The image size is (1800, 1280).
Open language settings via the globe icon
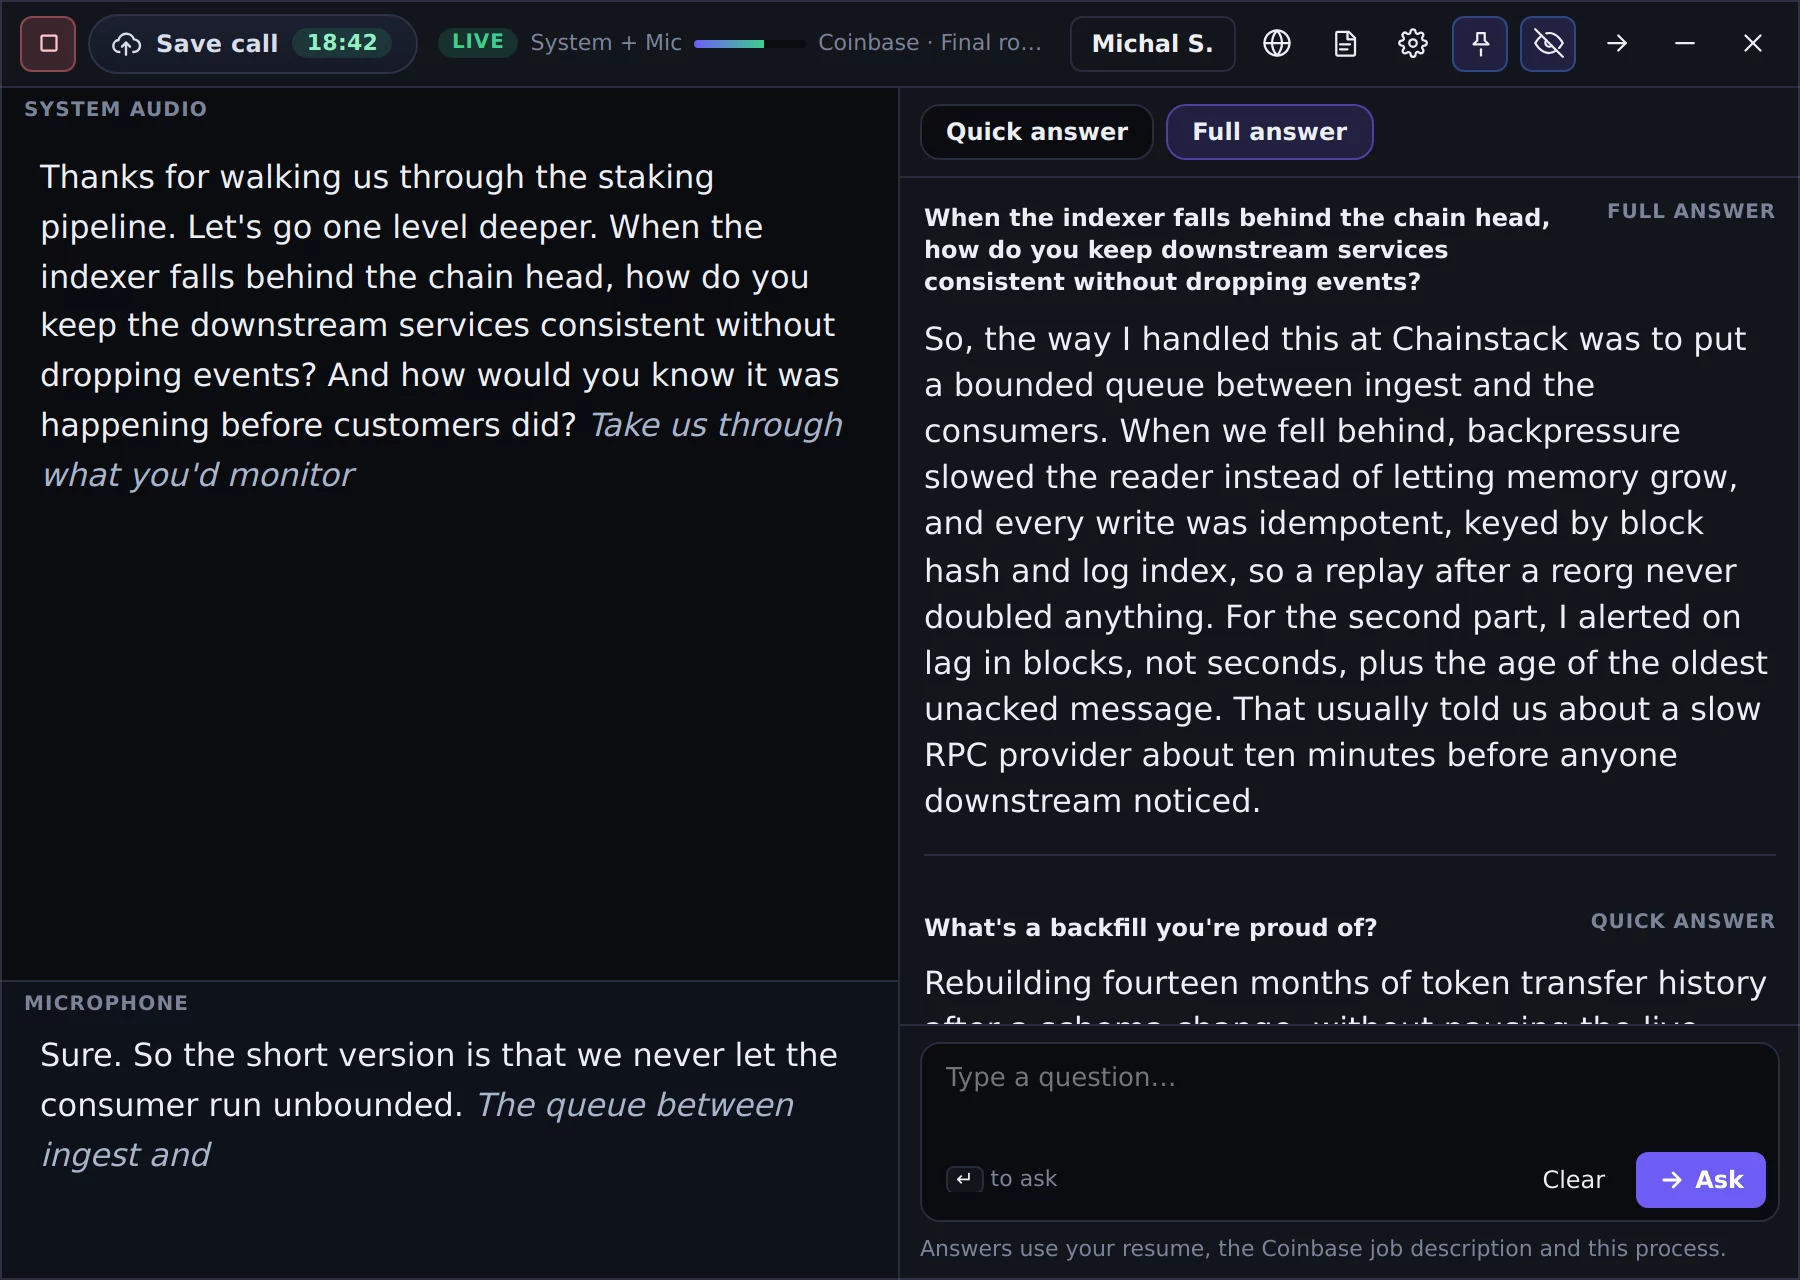click(1277, 44)
